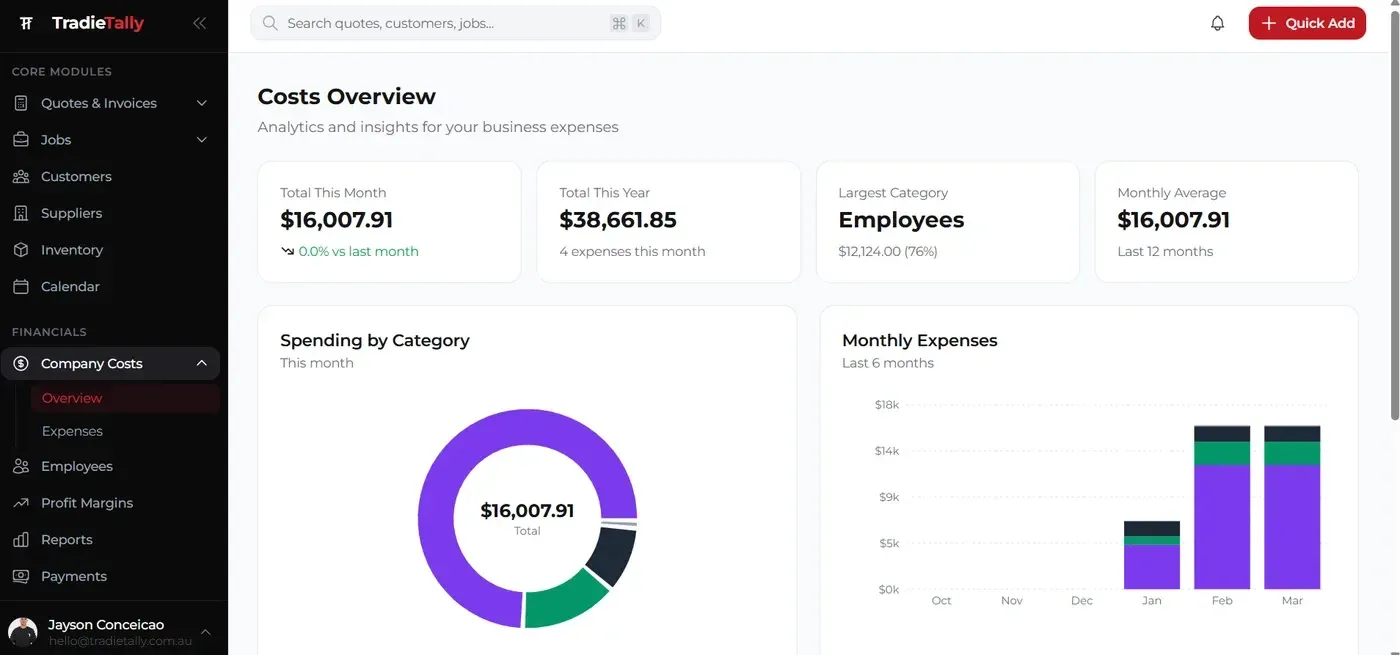Select the Overview submenu item
Viewport: 1400px width, 655px height.
click(x=125, y=398)
